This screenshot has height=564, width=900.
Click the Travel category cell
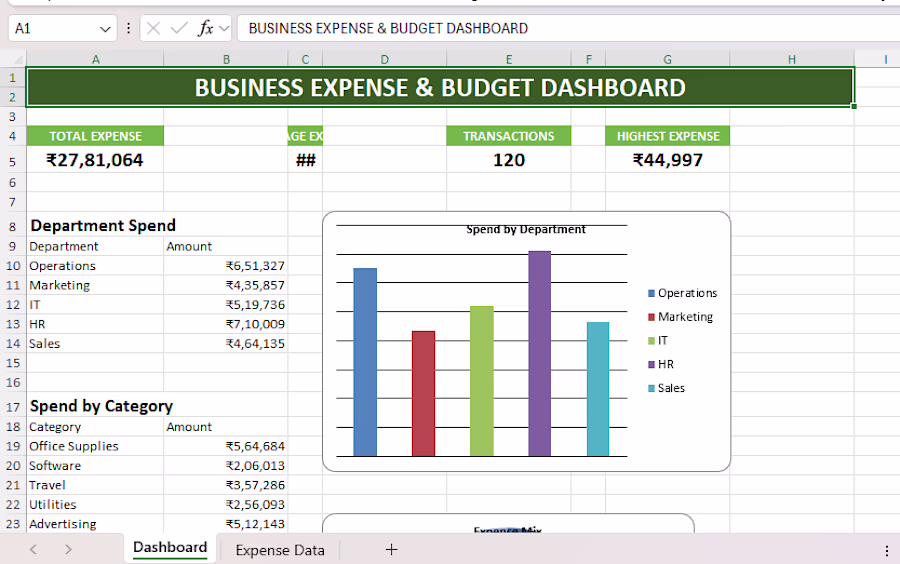point(95,485)
